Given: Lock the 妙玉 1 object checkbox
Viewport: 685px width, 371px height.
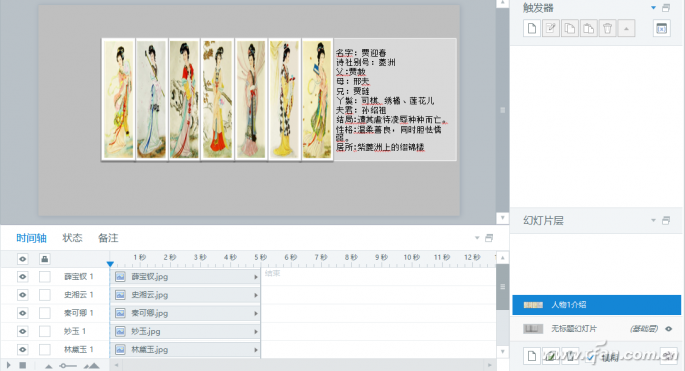Looking at the screenshot, I should pos(45,332).
